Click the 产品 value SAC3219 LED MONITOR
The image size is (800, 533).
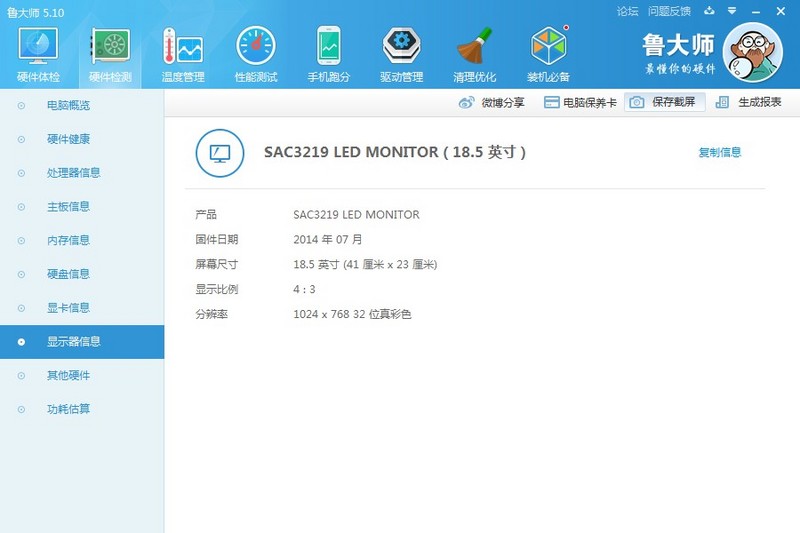pos(356,215)
